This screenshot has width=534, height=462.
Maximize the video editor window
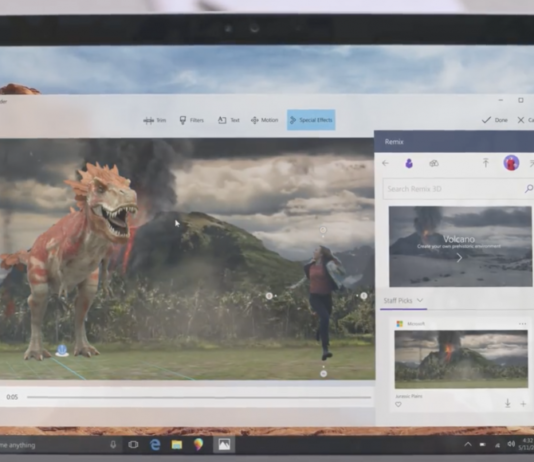(x=521, y=100)
